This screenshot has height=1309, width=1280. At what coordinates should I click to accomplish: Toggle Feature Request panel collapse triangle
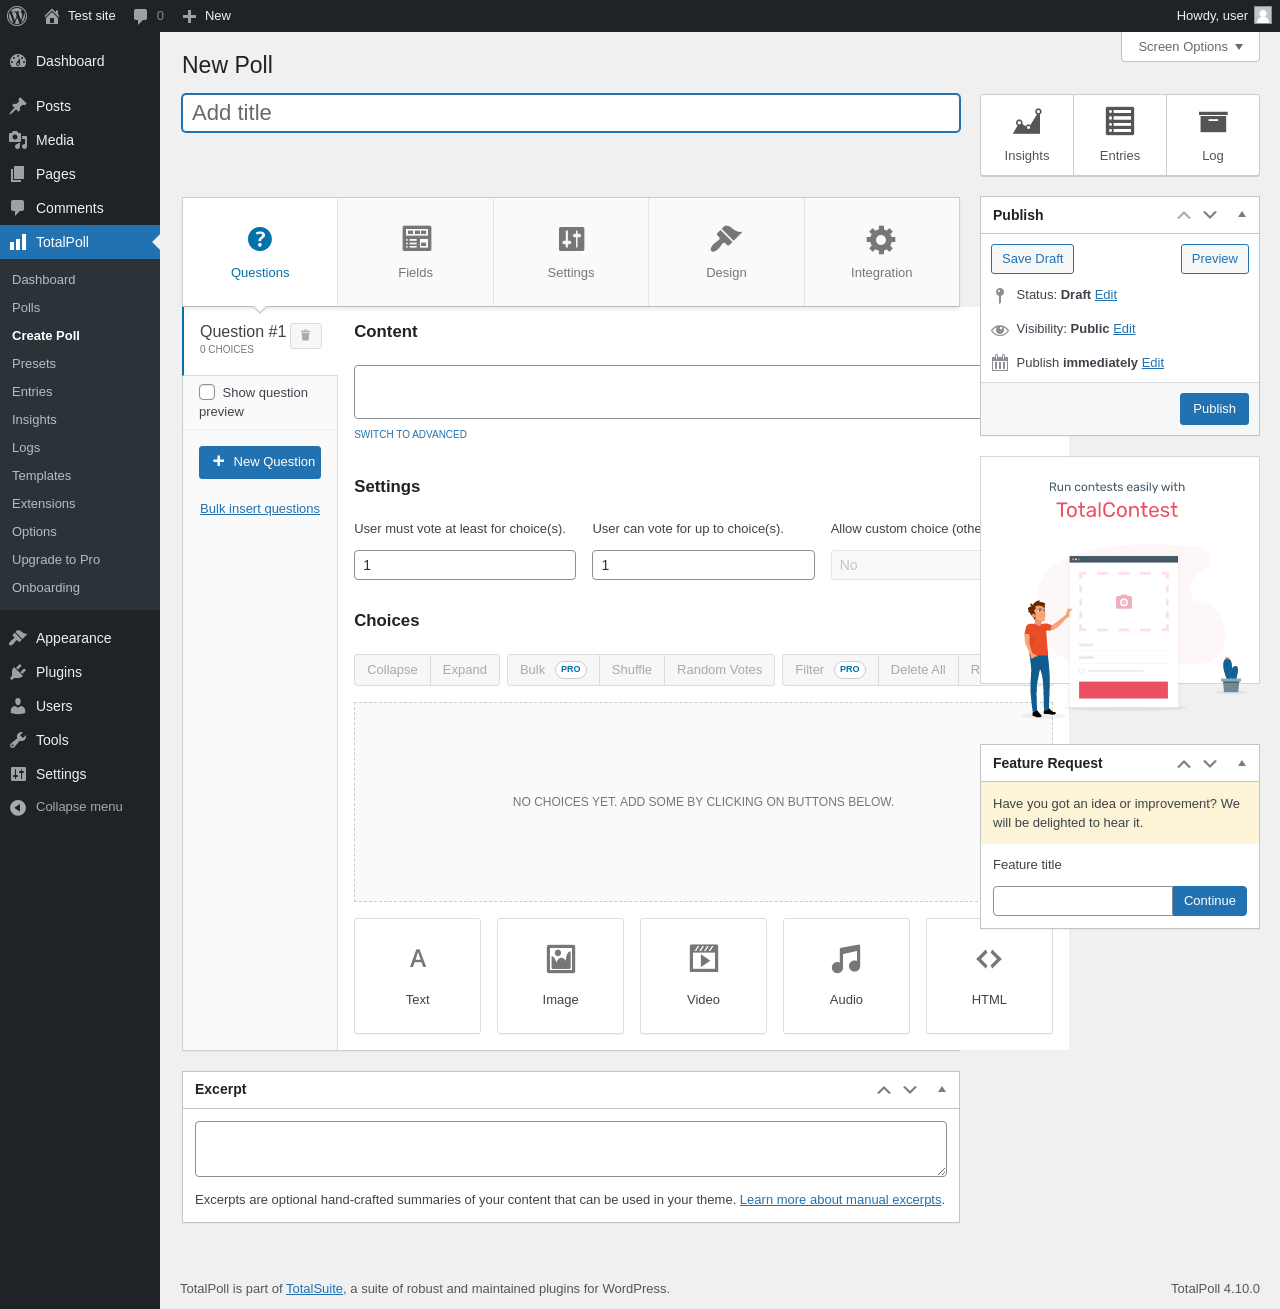pos(1242,763)
